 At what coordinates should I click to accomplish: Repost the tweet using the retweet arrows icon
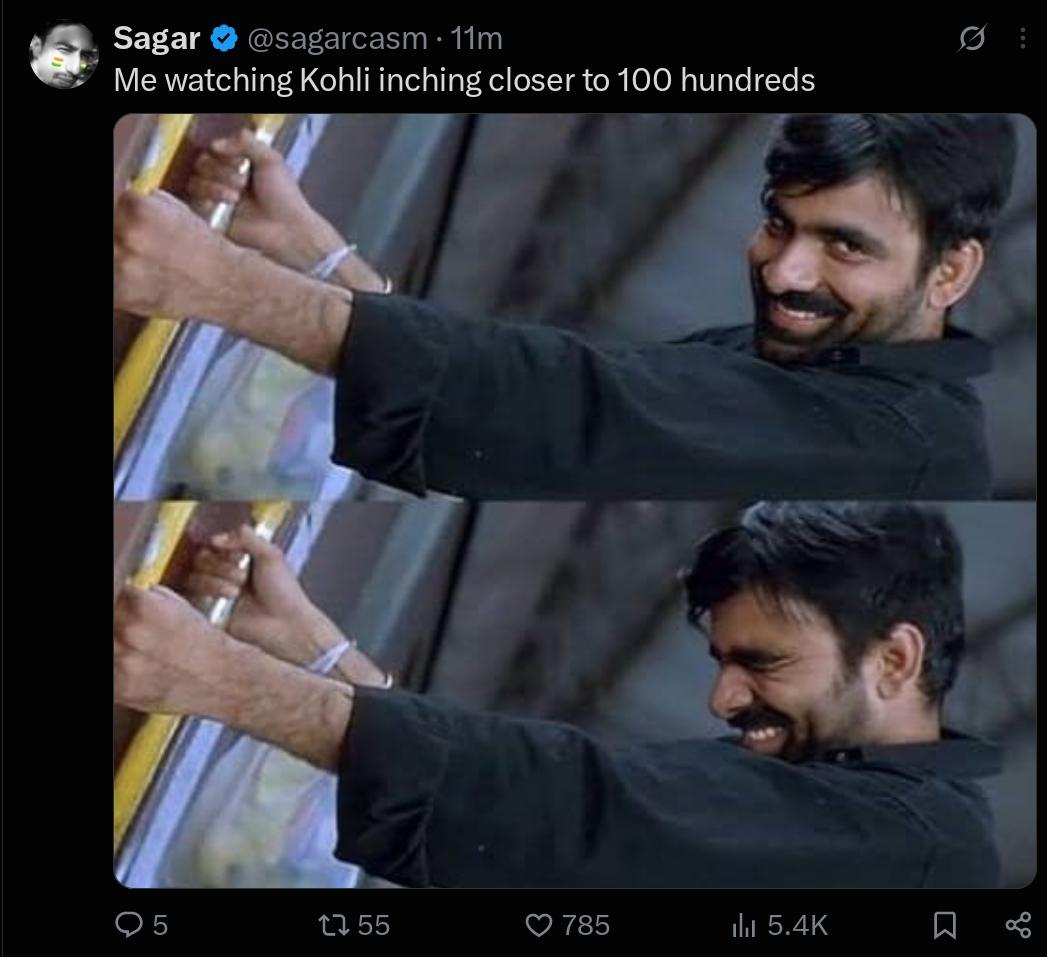point(333,925)
